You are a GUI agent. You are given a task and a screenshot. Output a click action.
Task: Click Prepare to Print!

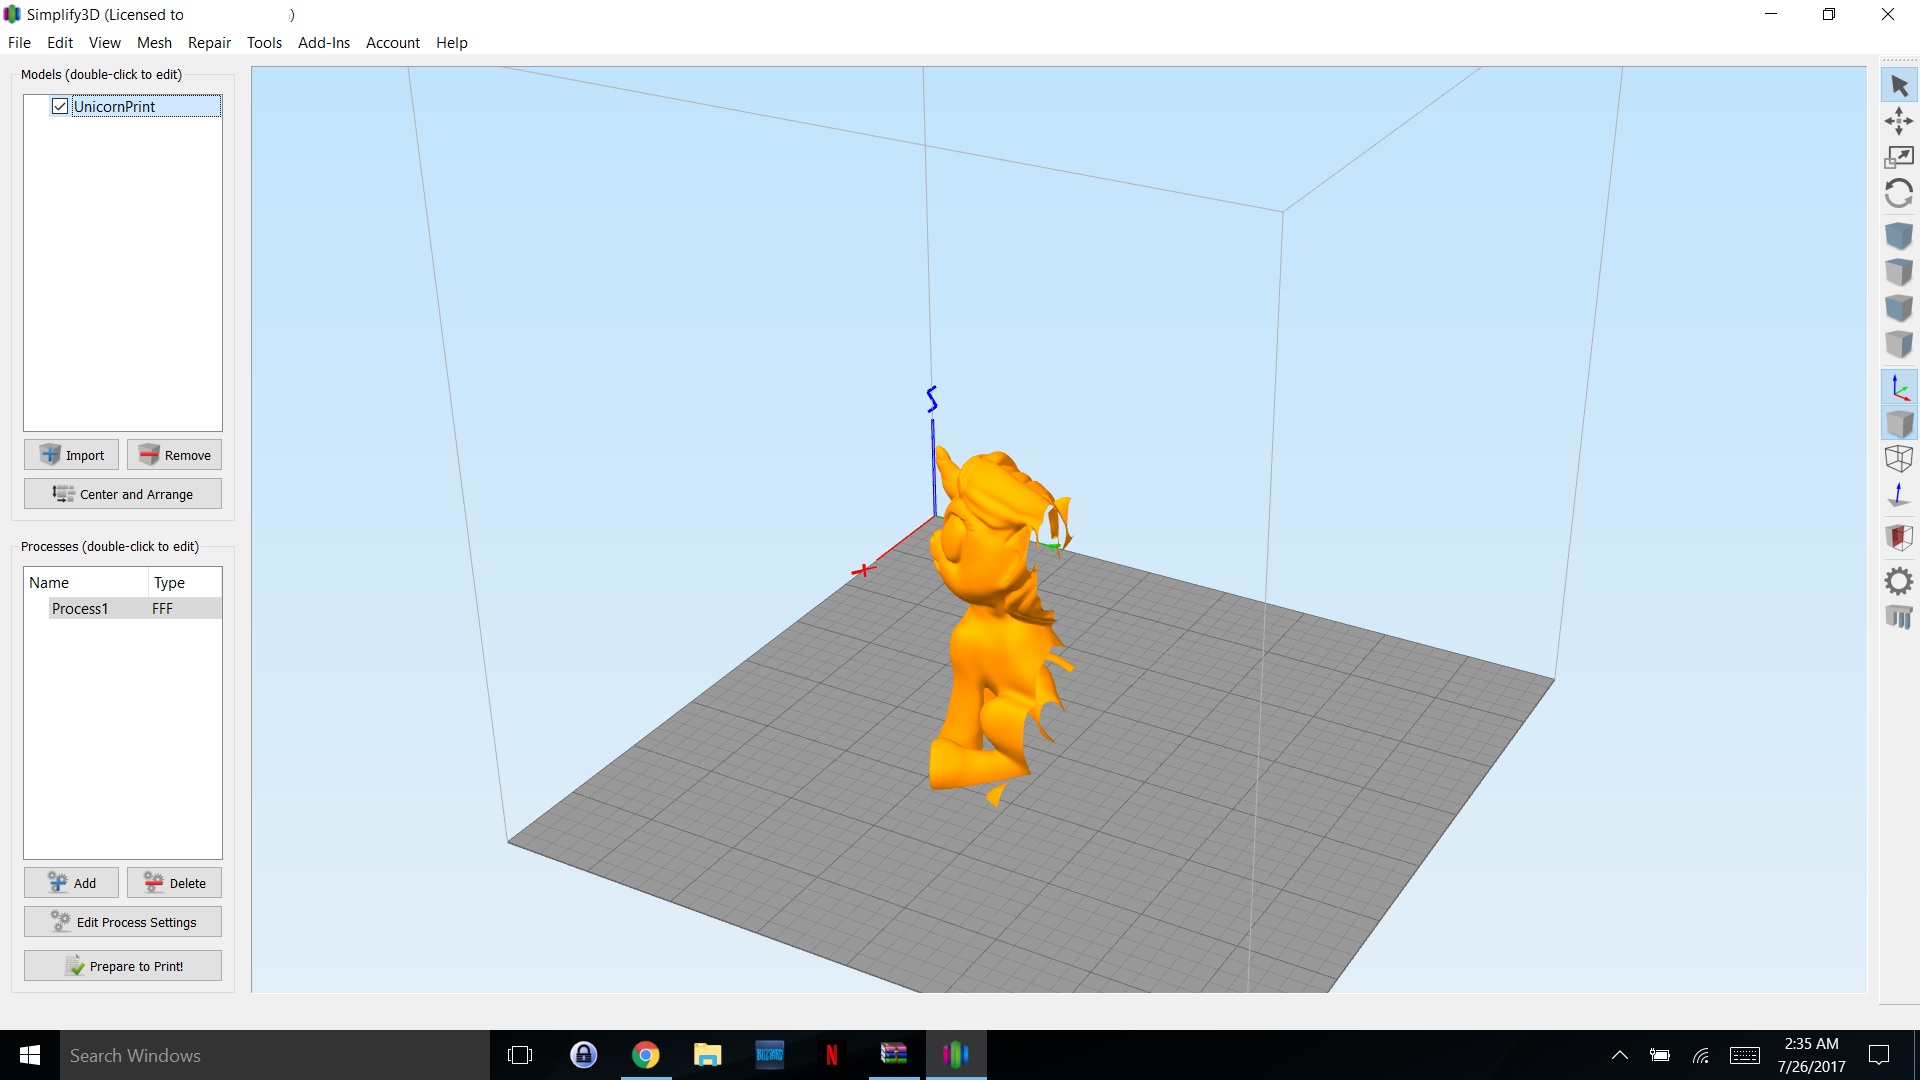point(123,966)
